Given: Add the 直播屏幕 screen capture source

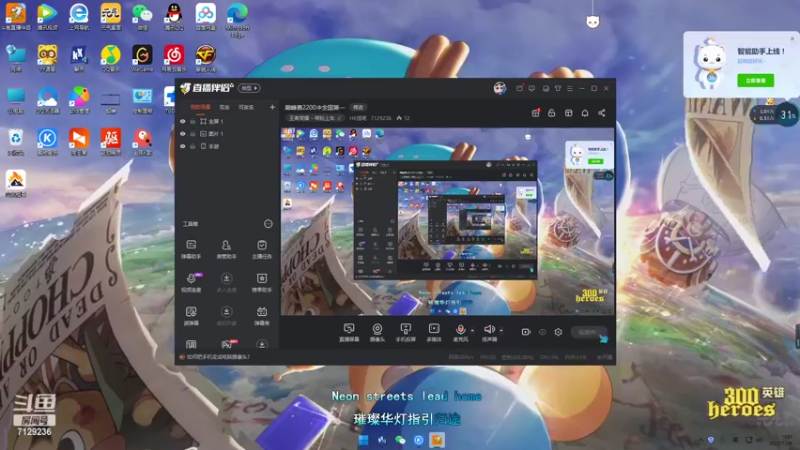Looking at the screenshot, I should (349, 332).
